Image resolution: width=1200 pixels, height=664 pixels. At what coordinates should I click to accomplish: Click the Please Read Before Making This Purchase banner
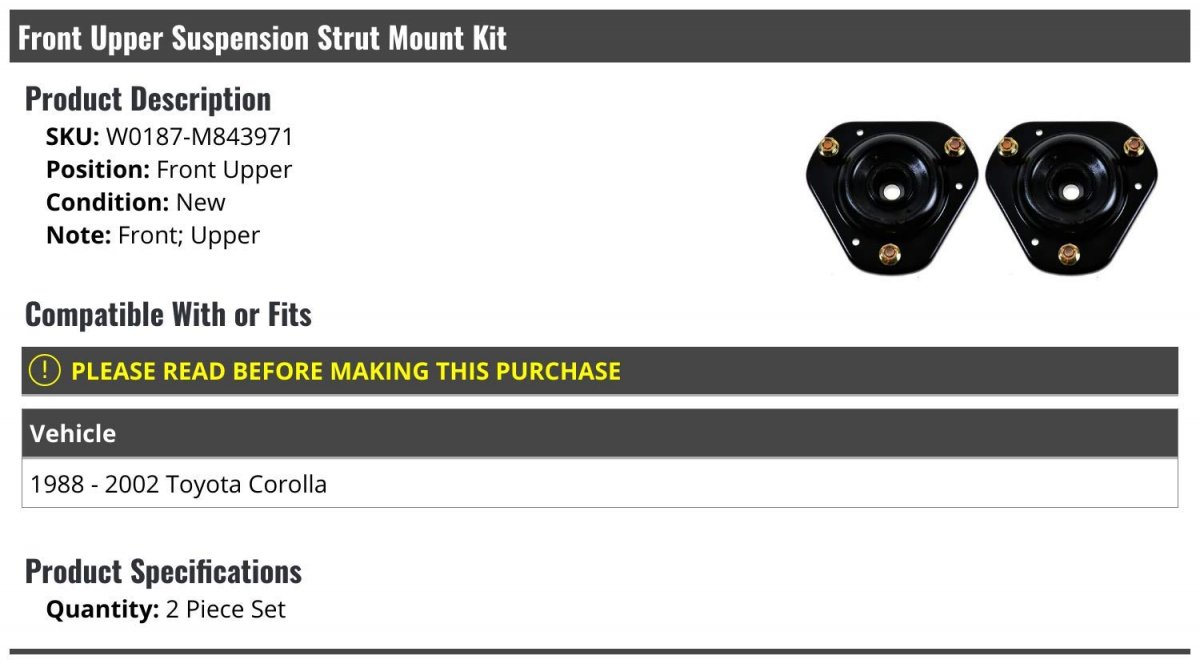[x=600, y=371]
